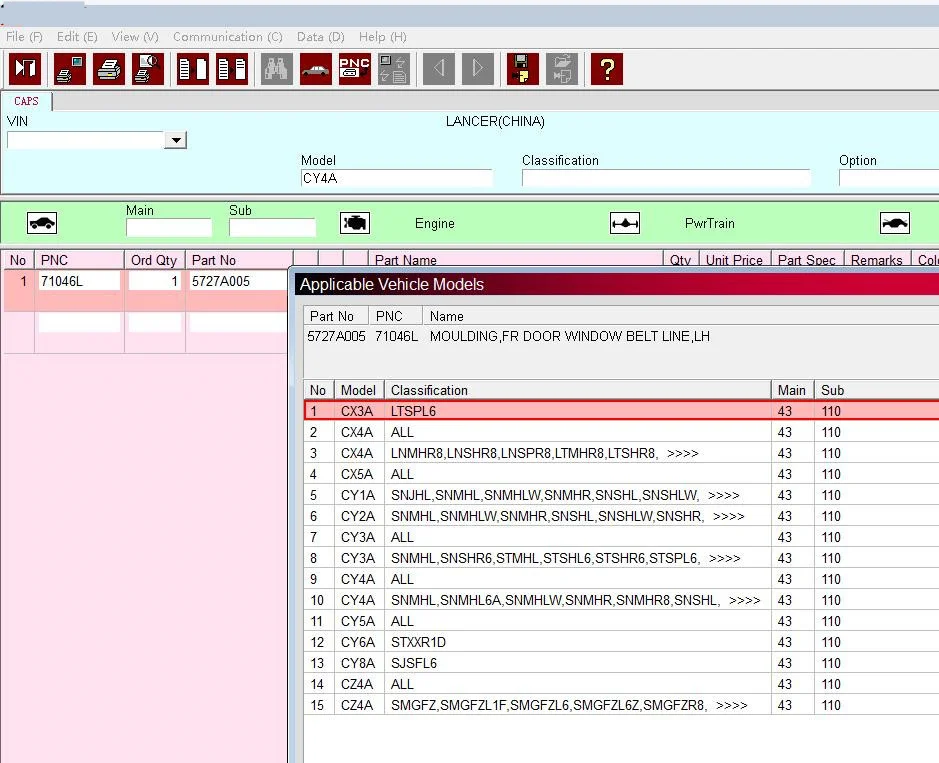Click the Main group input field
Image resolution: width=939 pixels, height=763 pixels.
click(x=168, y=228)
